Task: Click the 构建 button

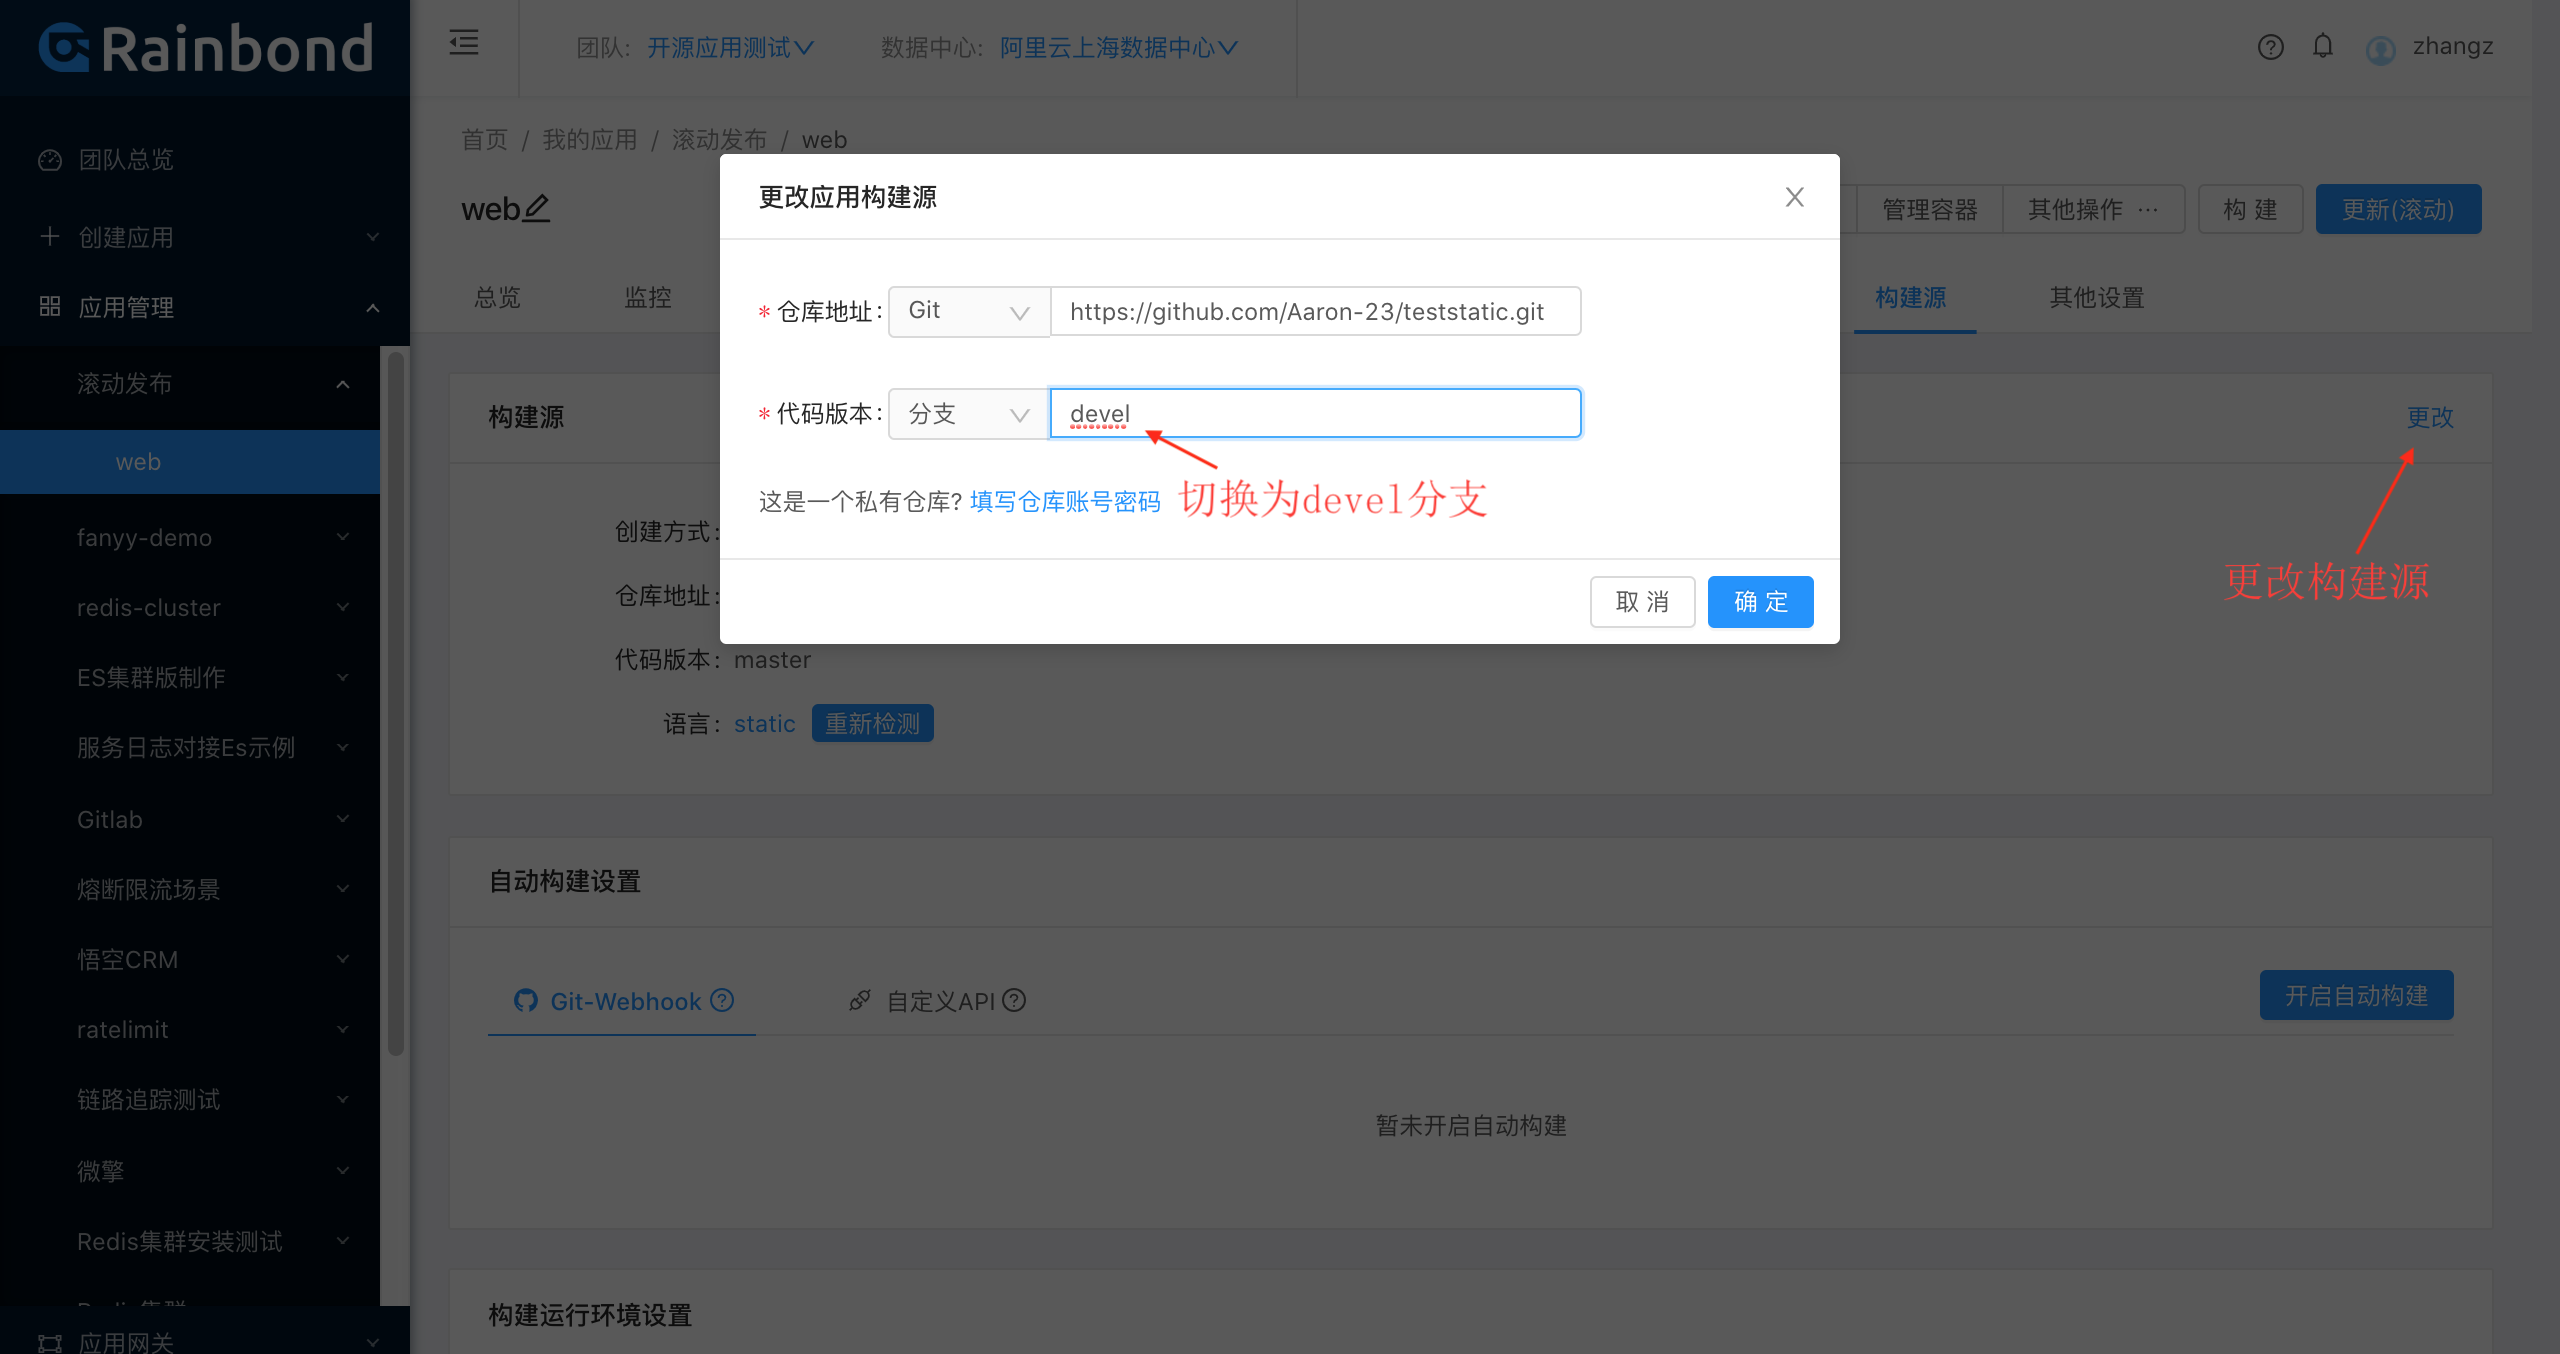Action: 2250,209
